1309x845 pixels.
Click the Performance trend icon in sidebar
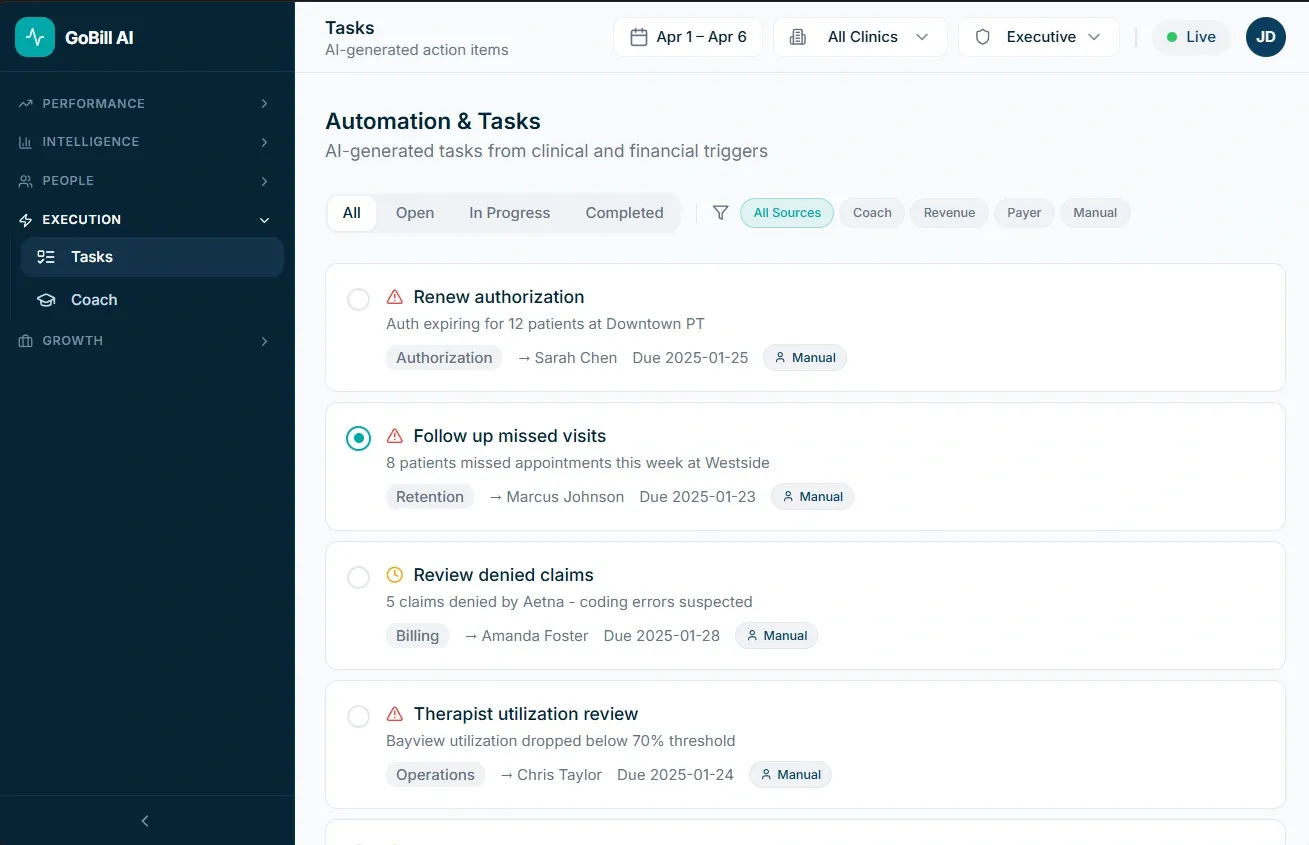[x=25, y=104]
